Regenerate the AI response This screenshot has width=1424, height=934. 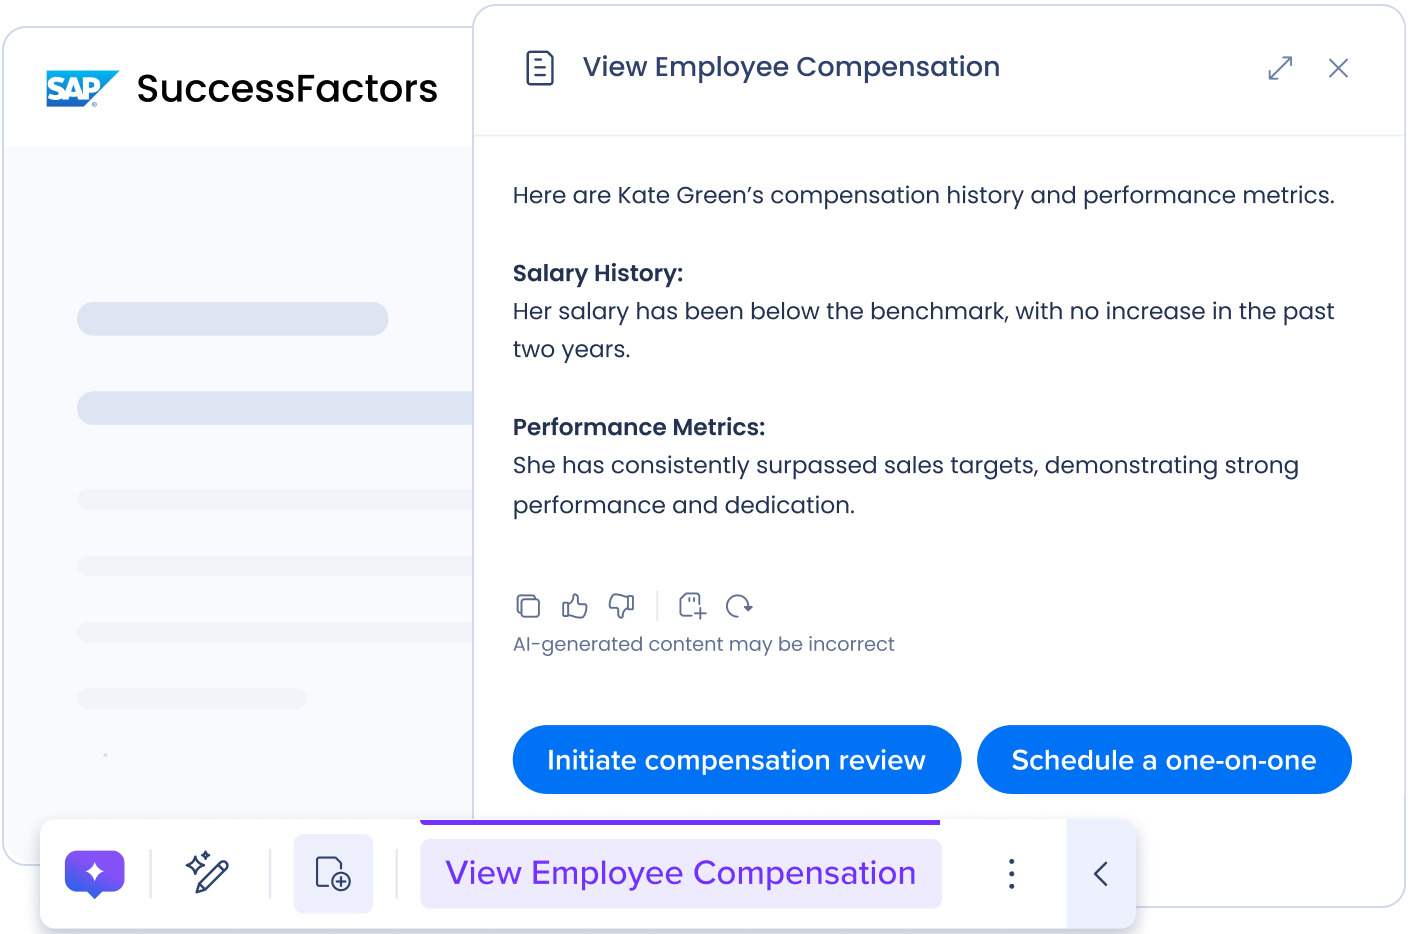click(x=739, y=606)
